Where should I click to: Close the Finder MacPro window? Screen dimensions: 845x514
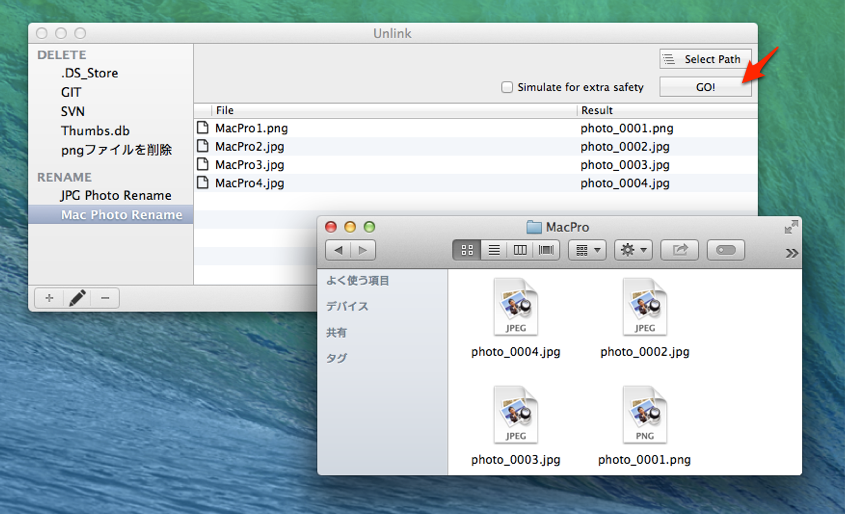[x=331, y=227]
